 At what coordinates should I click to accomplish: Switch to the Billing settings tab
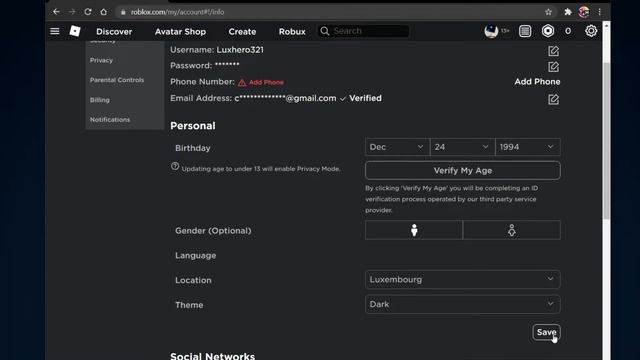click(x=100, y=100)
